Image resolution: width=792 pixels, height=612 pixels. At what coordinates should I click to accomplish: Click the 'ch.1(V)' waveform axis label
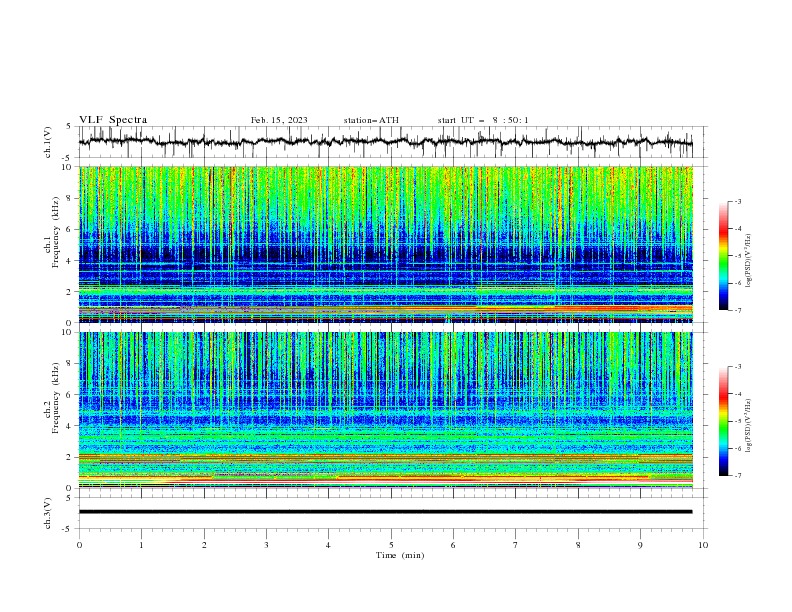coord(48,142)
